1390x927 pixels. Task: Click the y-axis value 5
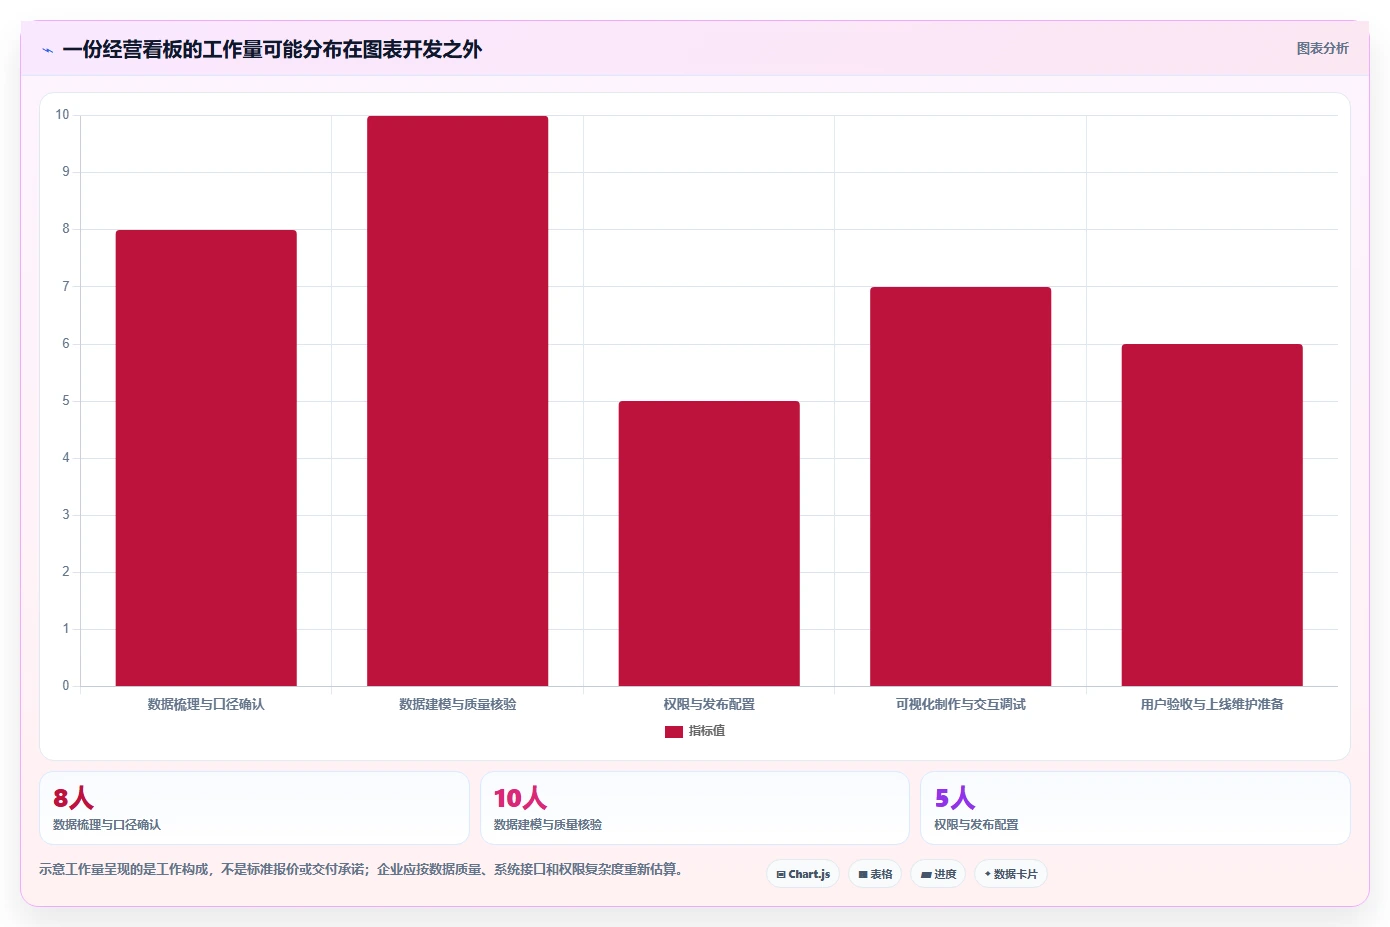tap(66, 401)
